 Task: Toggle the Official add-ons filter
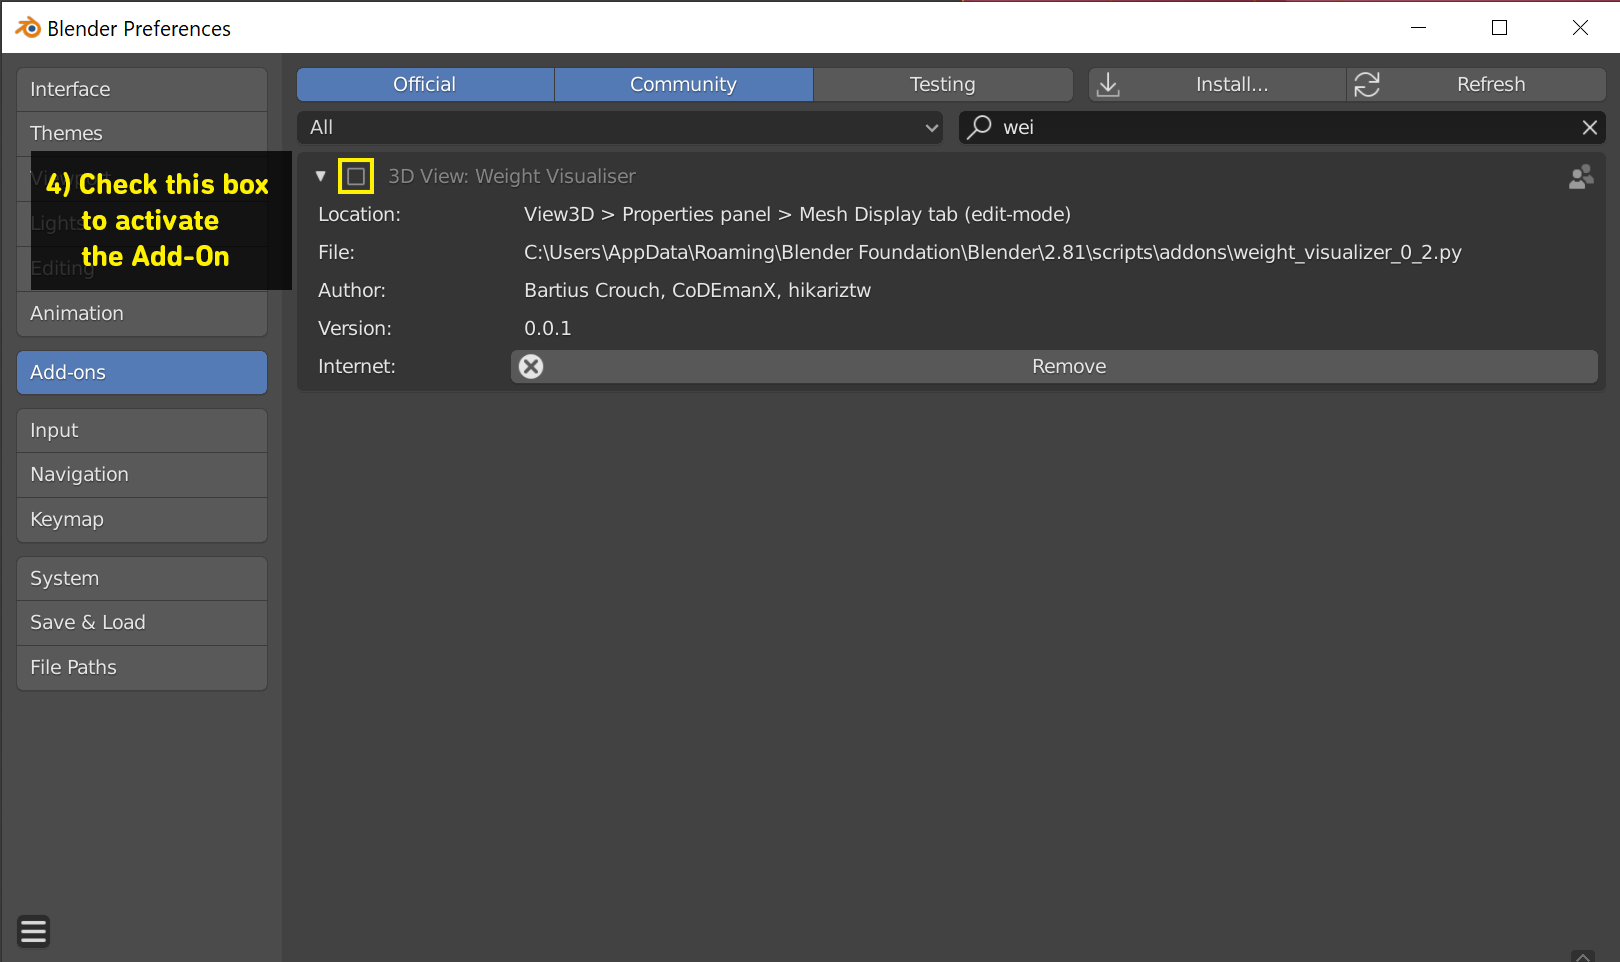[x=425, y=84]
